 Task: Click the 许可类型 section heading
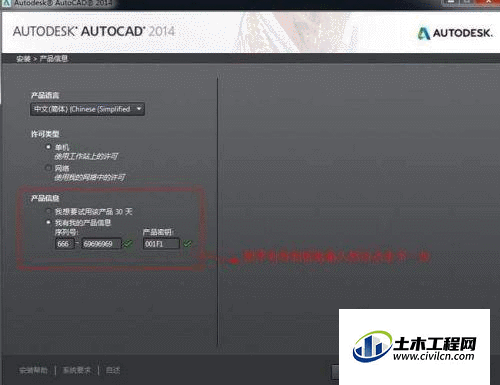click(45, 134)
